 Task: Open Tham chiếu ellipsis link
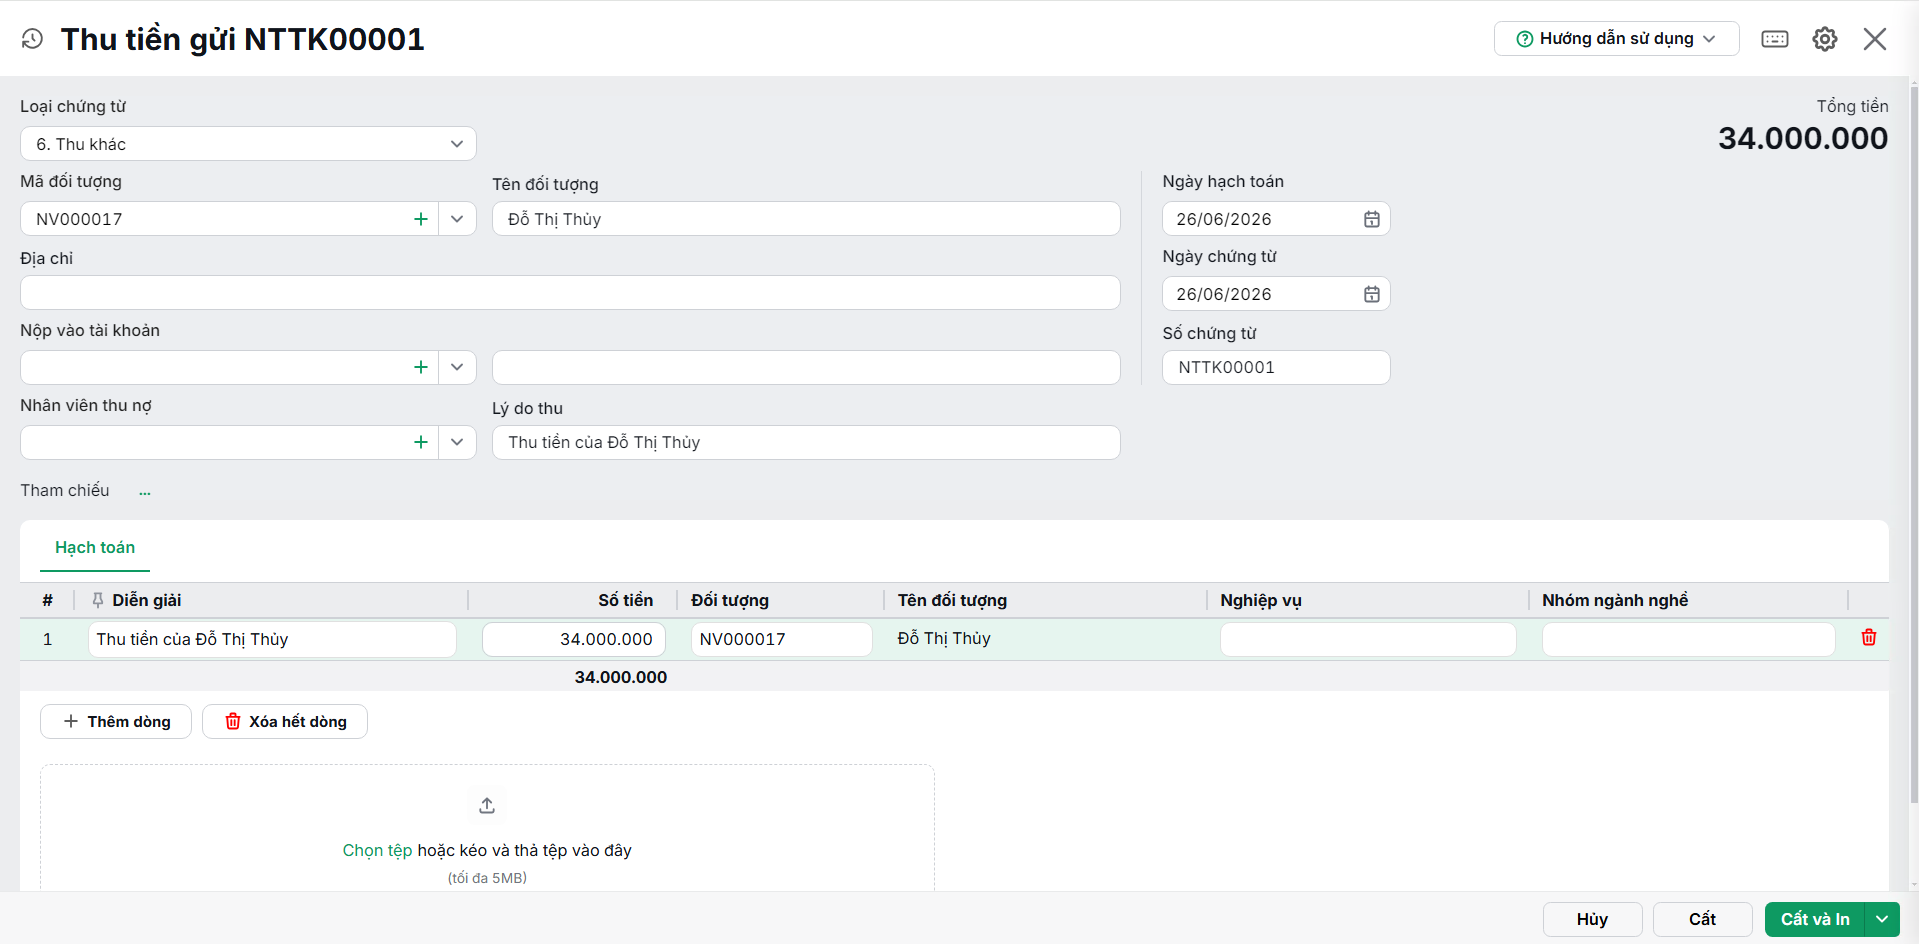pyautogui.click(x=145, y=491)
